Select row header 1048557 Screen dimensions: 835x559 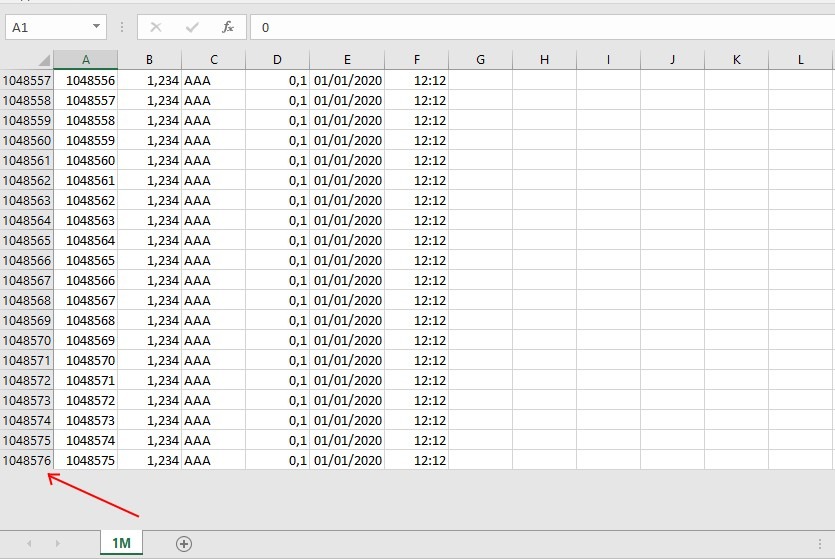[x=27, y=80]
